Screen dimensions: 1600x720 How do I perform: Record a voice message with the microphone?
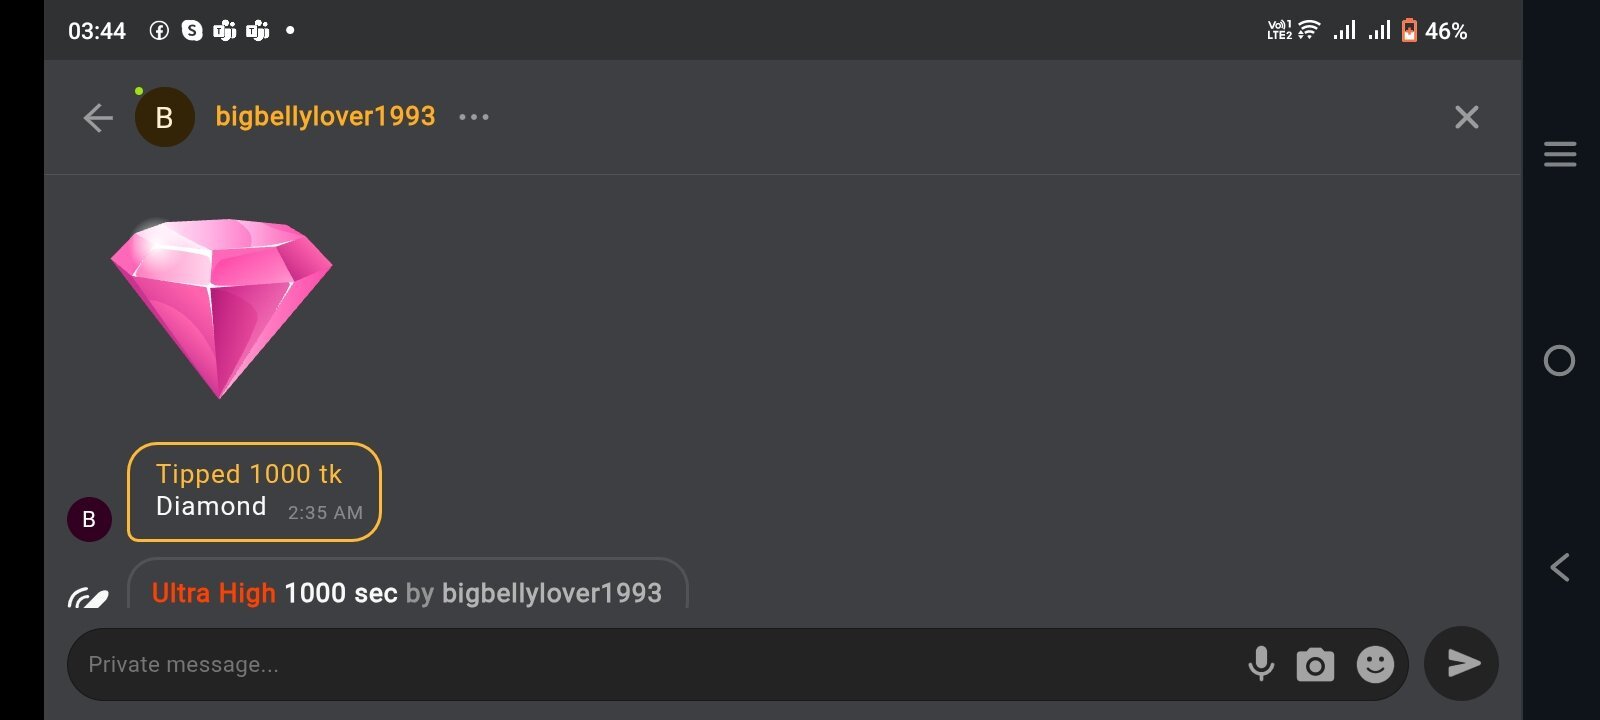click(x=1261, y=664)
